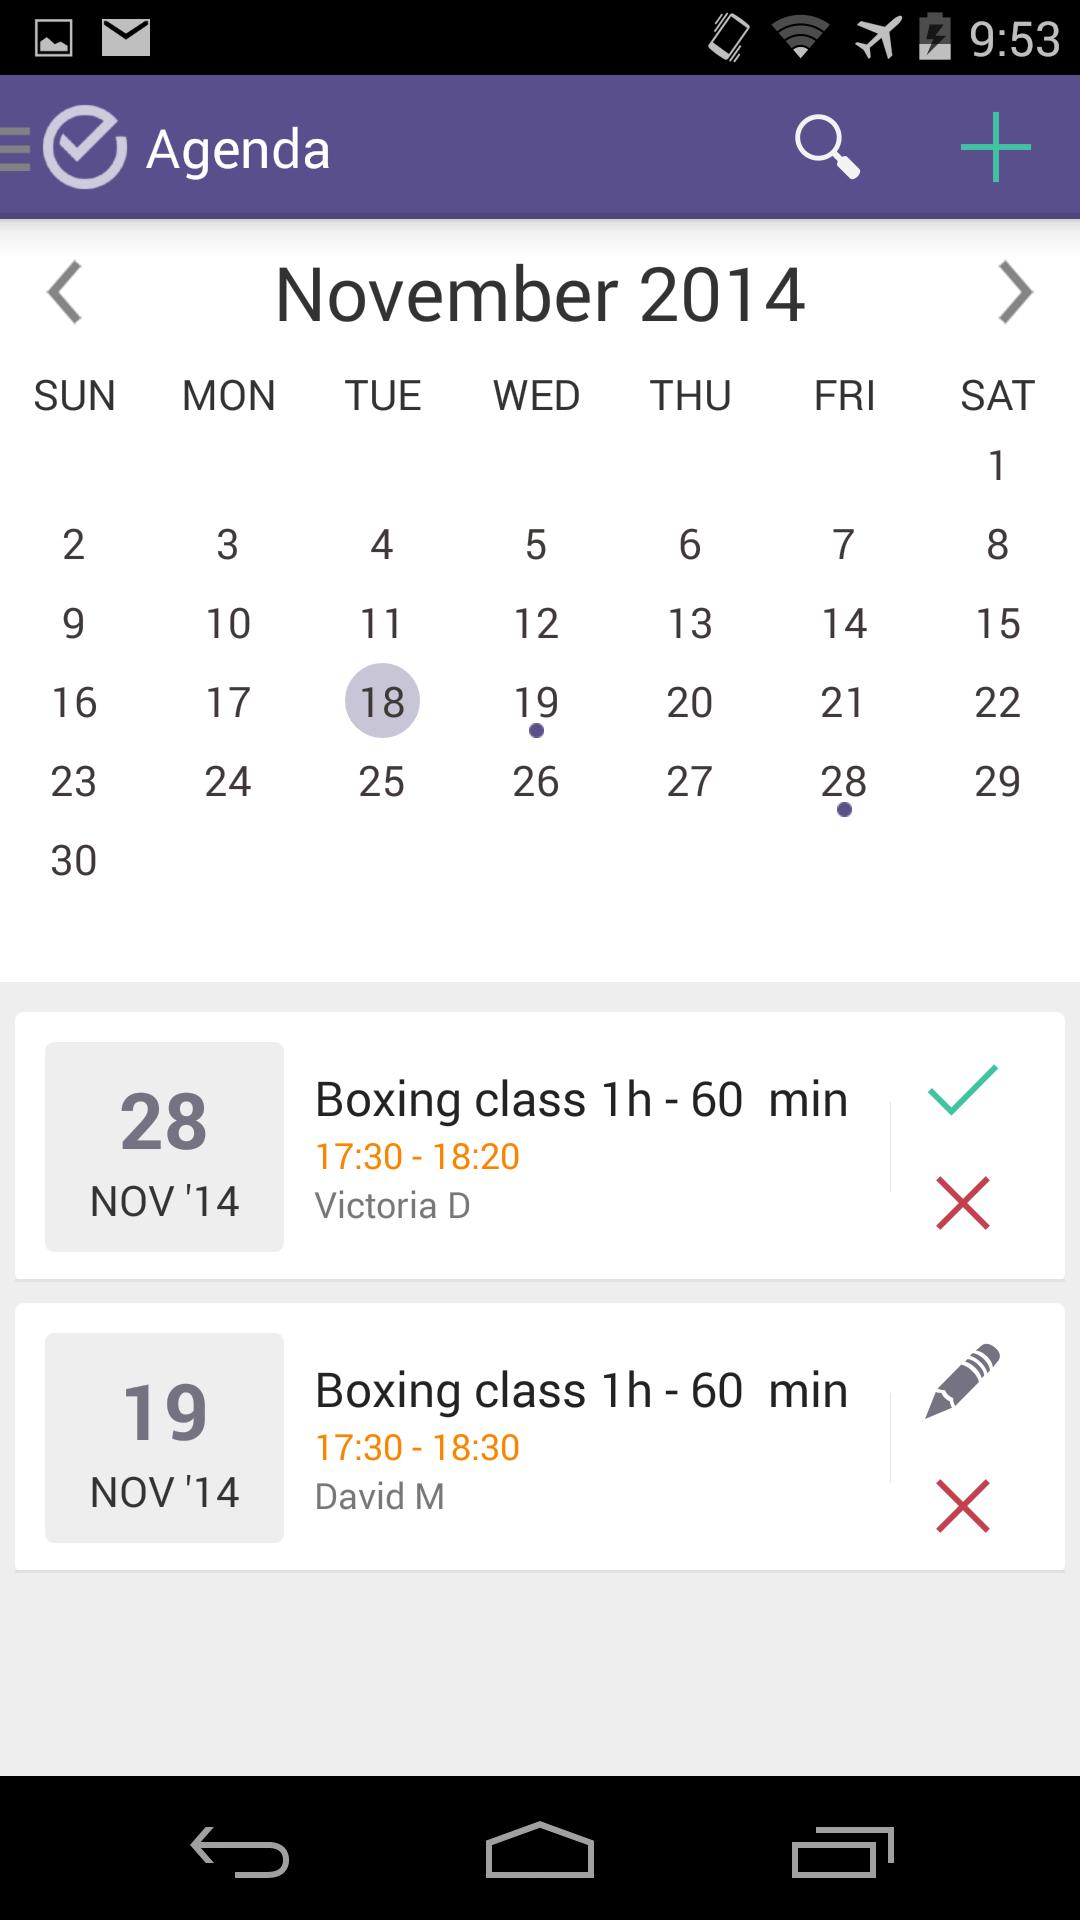Viewport: 1080px width, 1920px height.
Task: Click the WED column header
Action: click(536, 395)
